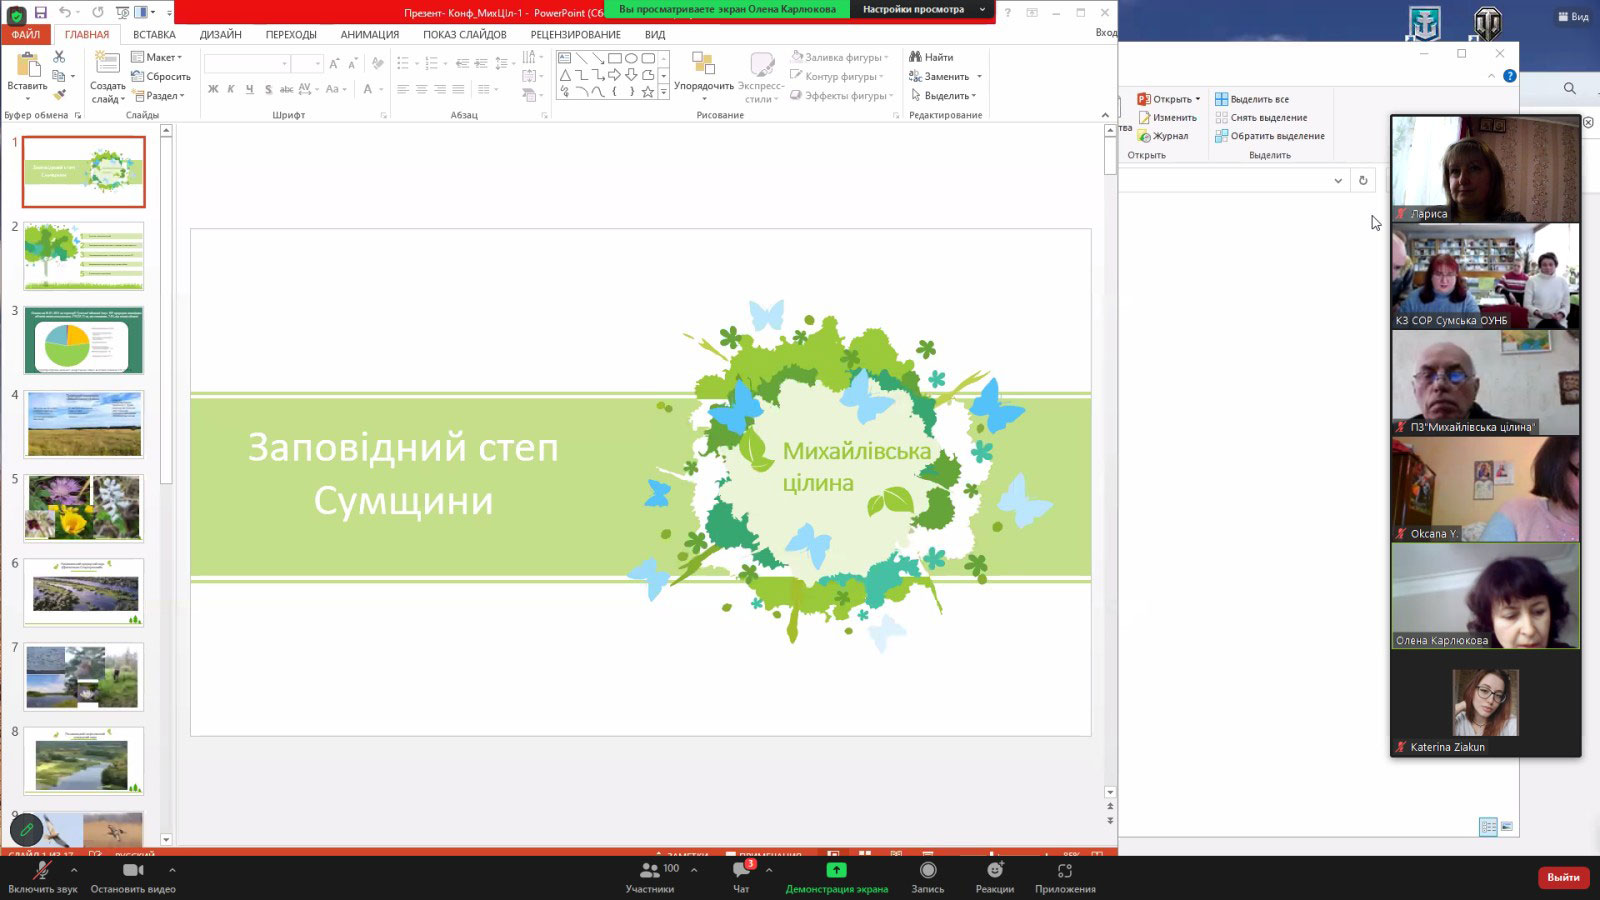Click the Заменить (Replace) button
The image size is (1600, 900).
[945, 76]
